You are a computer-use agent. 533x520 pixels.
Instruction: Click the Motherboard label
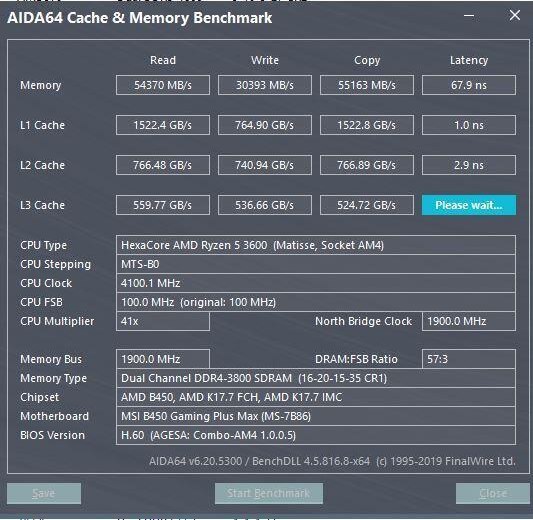(x=54, y=416)
